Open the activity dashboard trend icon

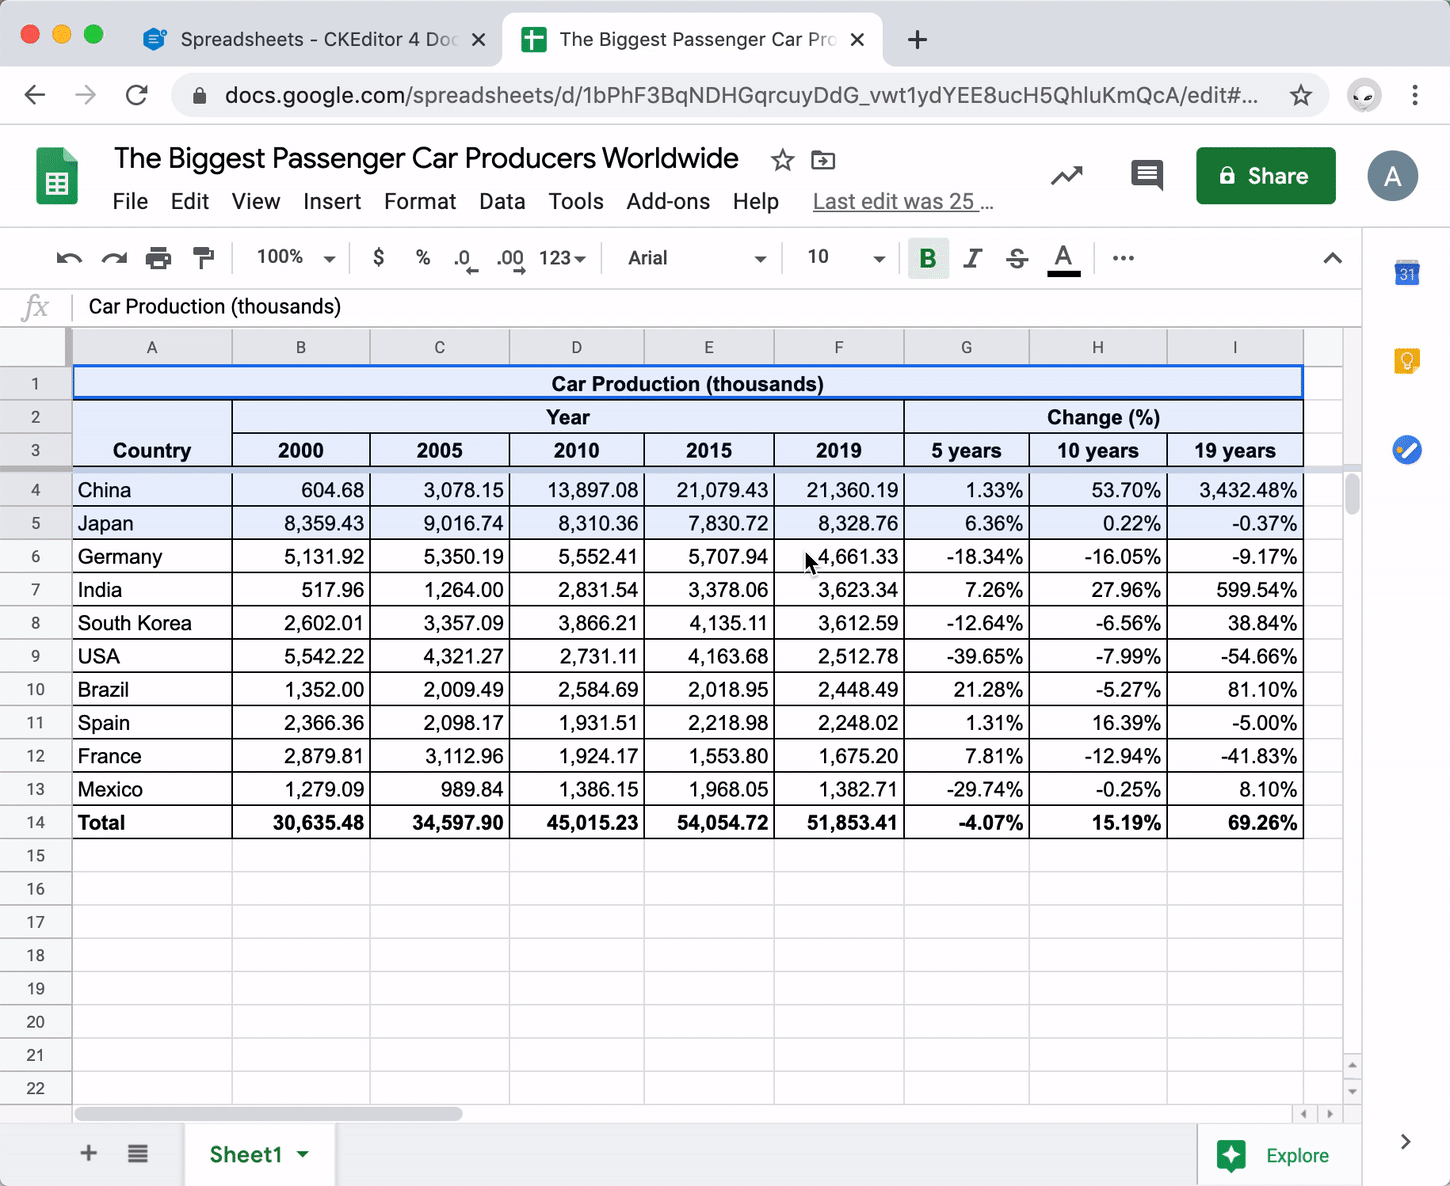pyautogui.click(x=1066, y=177)
